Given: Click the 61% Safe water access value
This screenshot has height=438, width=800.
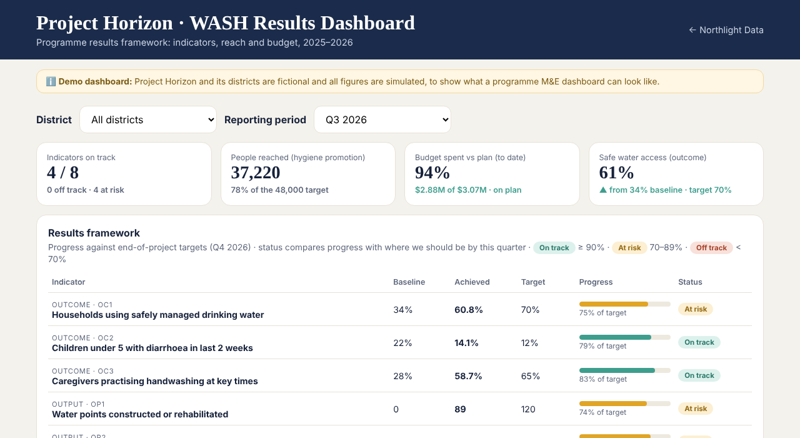Looking at the screenshot, I should coord(616,173).
